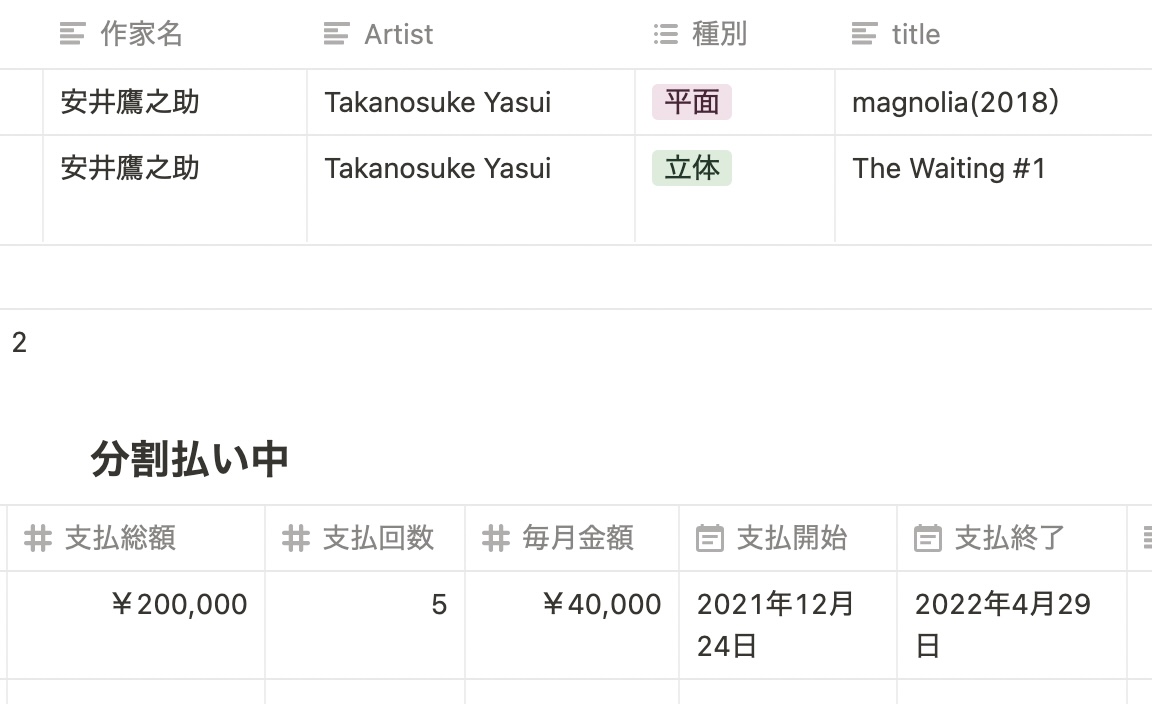This screenshot has width=1152, height=704.
Task: Click the calendar icon beside 支払終了 header
Action: [927, 538]
